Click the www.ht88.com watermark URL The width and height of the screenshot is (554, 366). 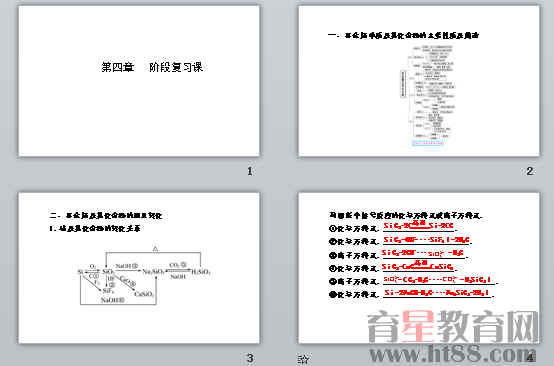click(453, 354)
